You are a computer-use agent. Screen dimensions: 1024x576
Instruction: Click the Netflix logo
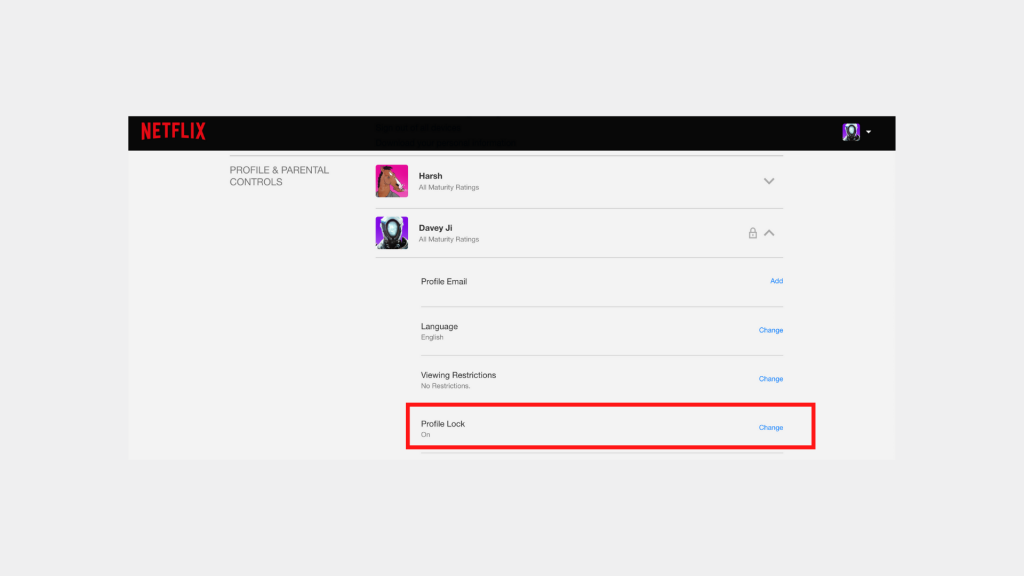[173, 131]
